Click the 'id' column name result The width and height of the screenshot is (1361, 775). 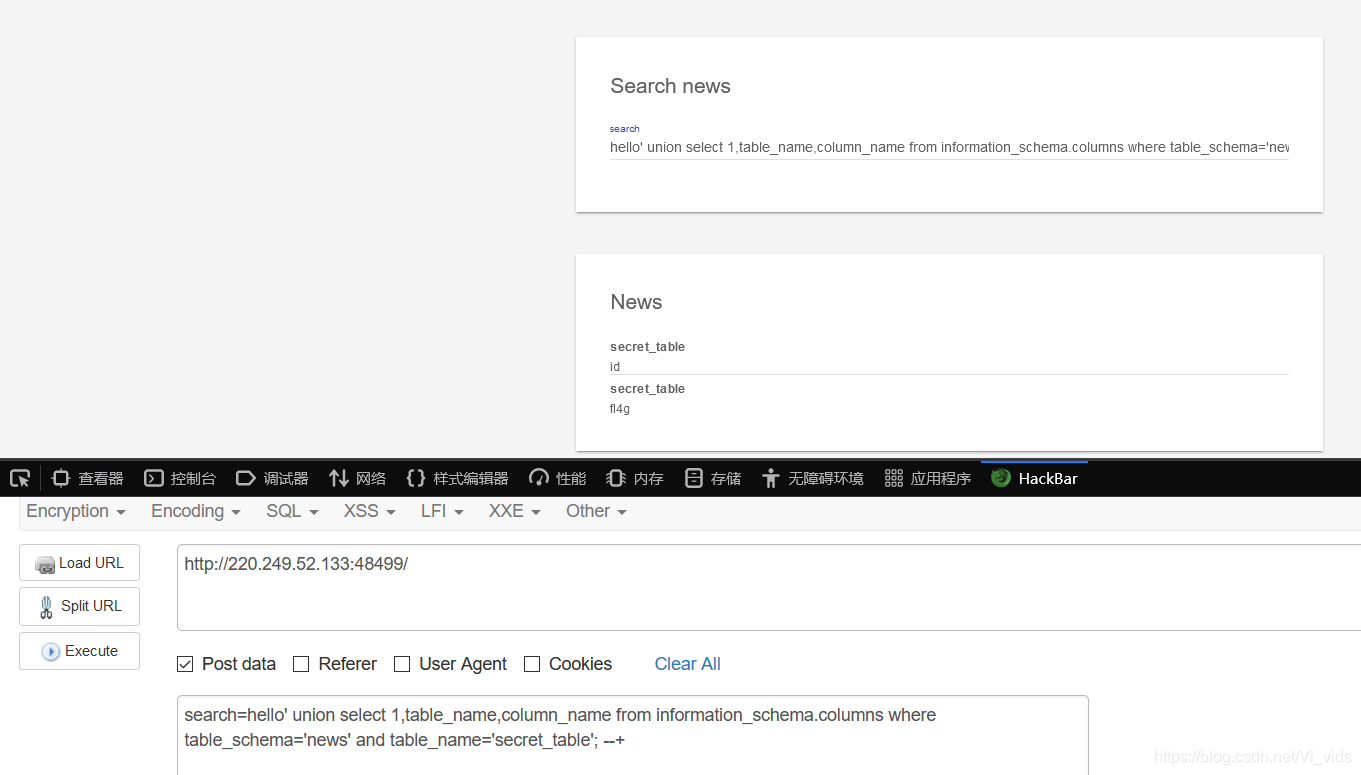(x=615, y=367)
